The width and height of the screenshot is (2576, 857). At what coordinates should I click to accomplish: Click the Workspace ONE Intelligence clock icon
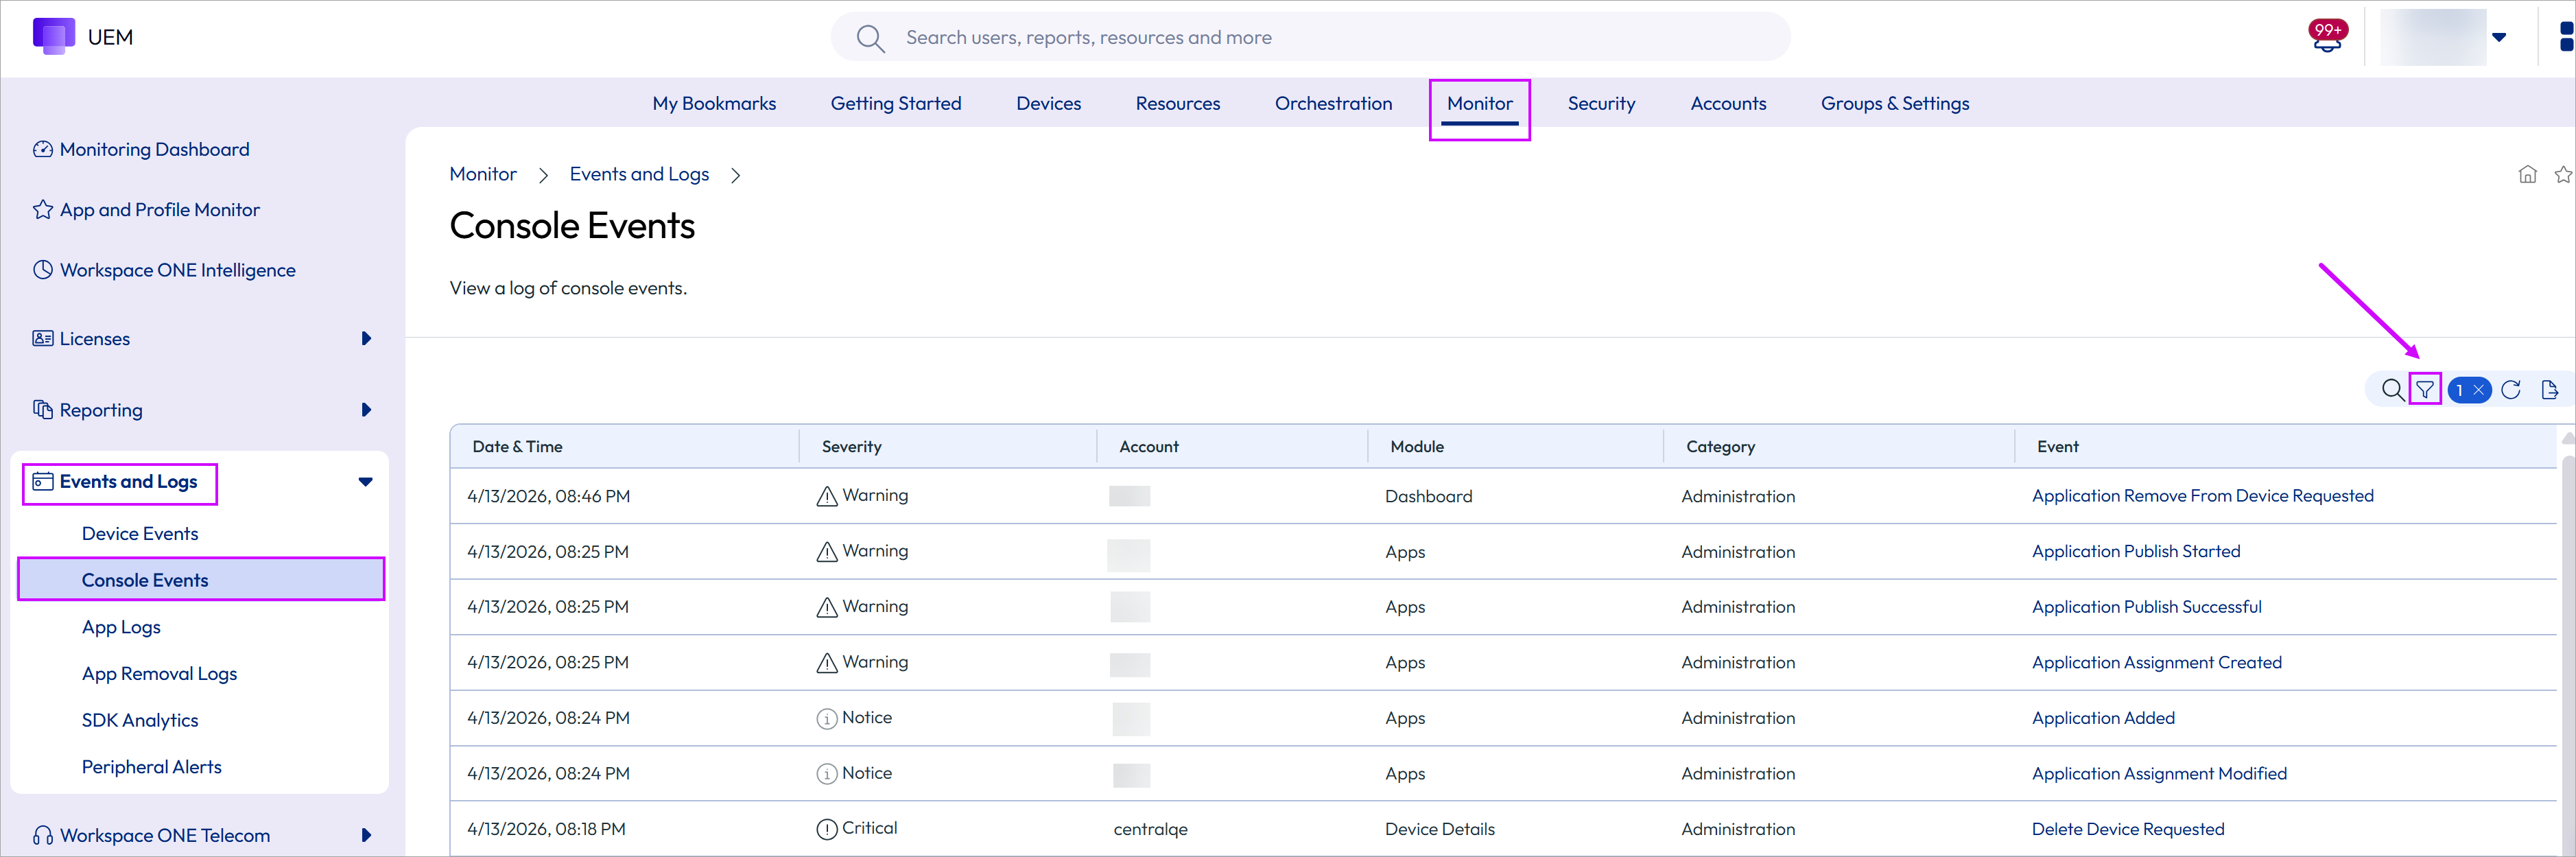pyautogui.click(x=43, y=270)
